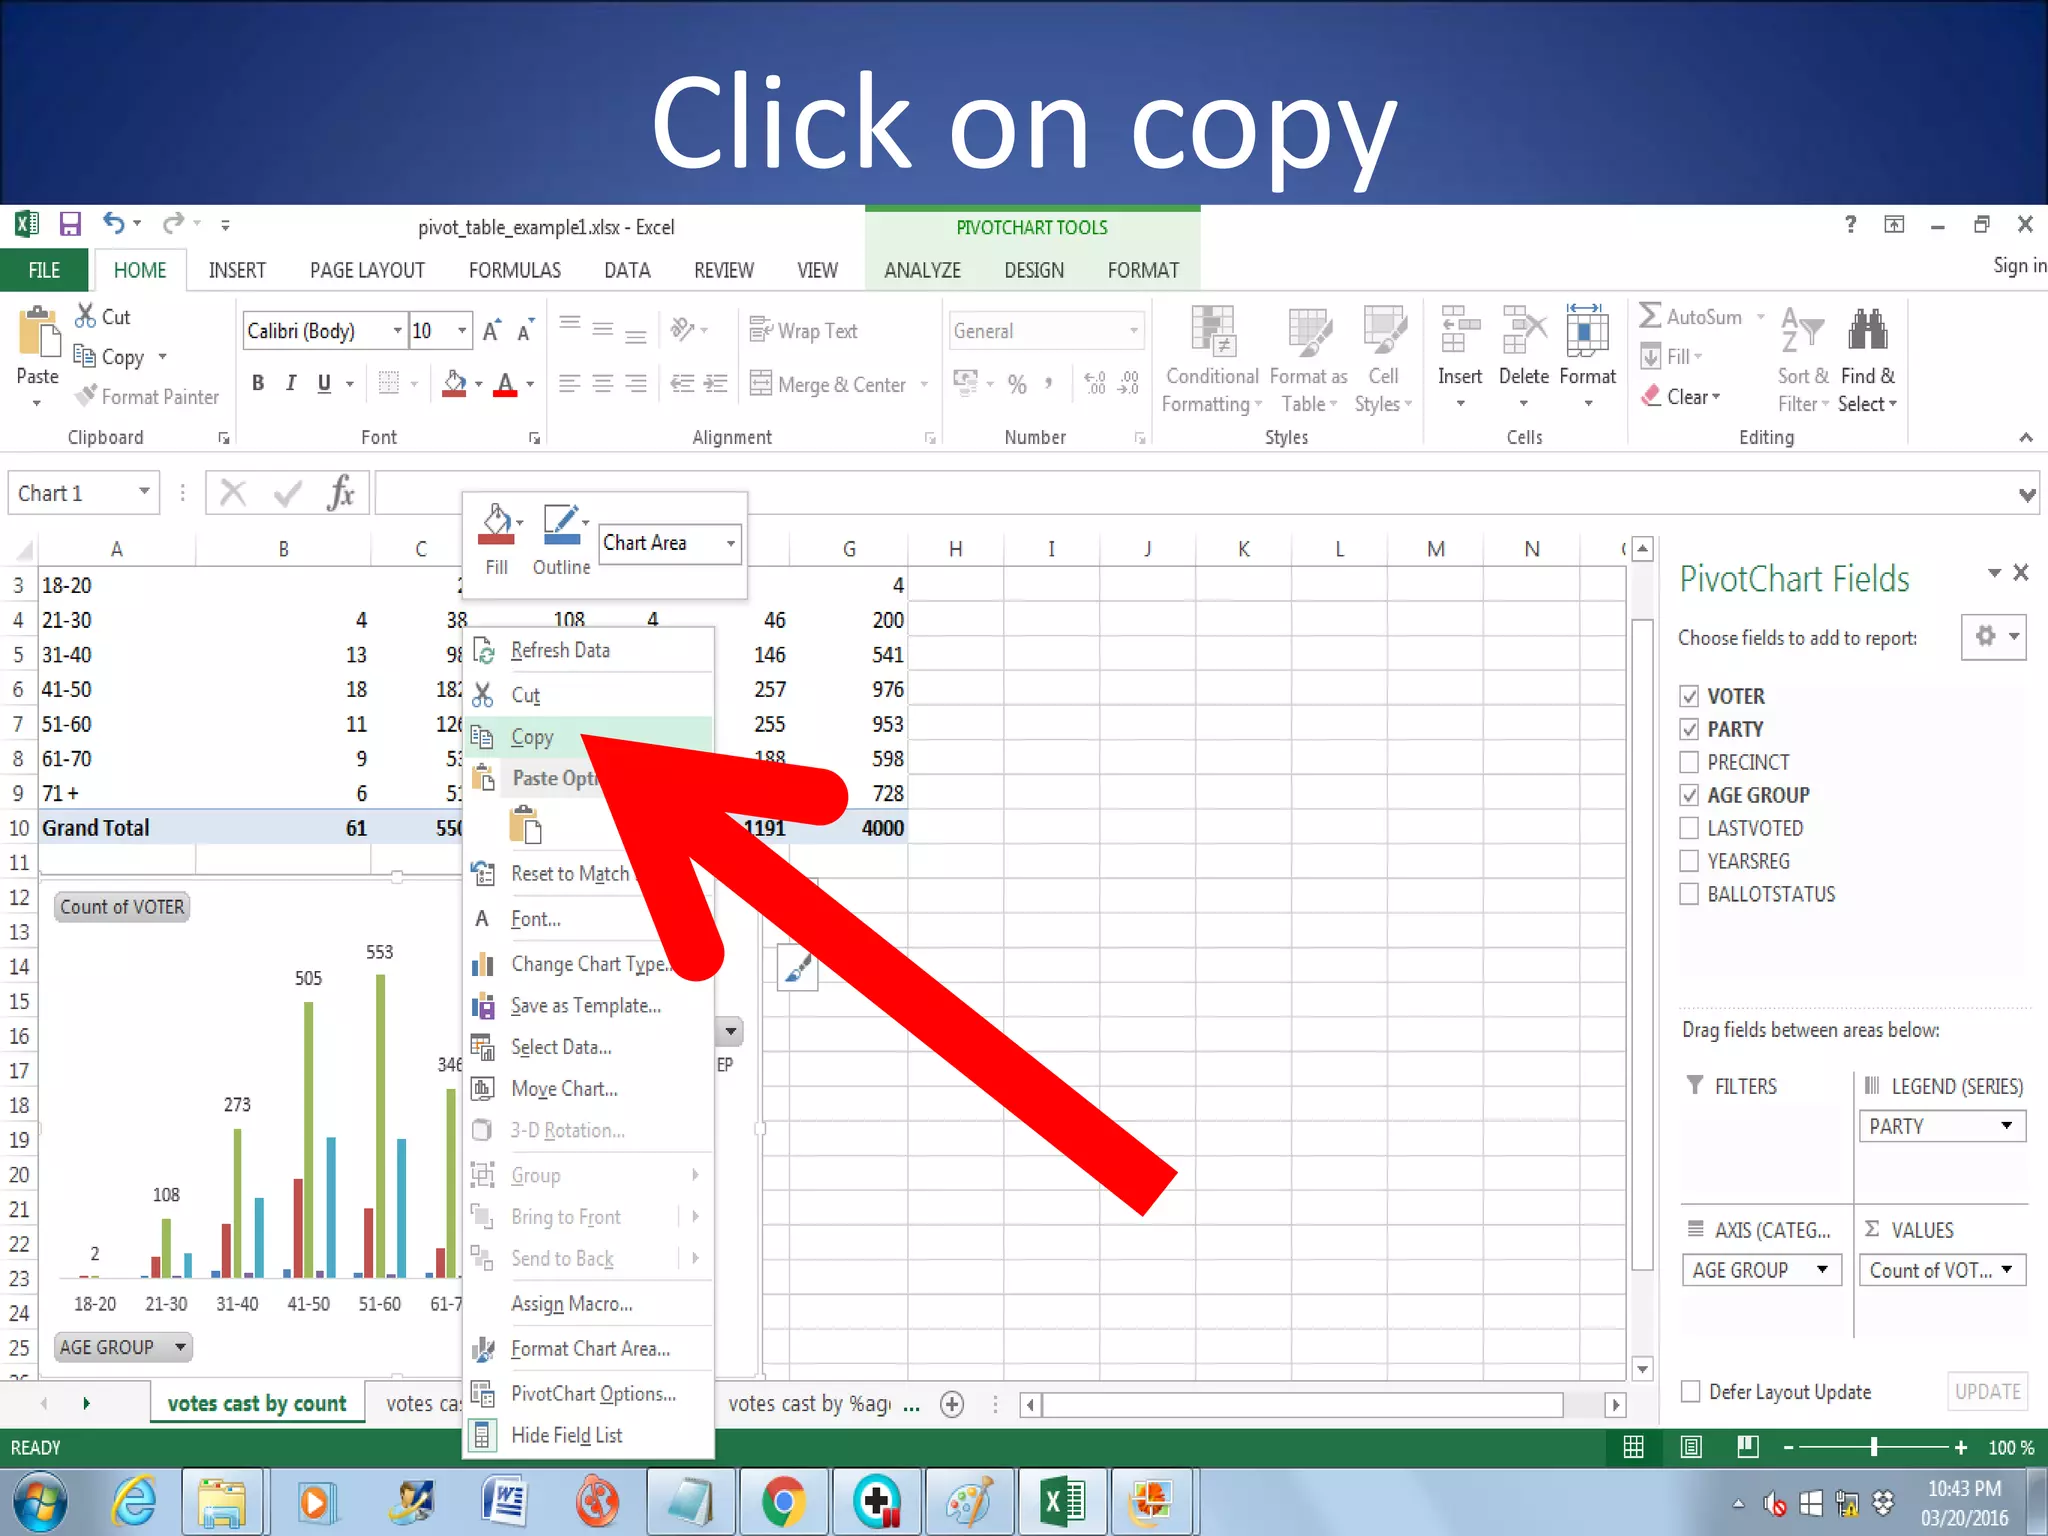This screenshot has width=2048, height=1536.
Task: Click the vertical scrollbar down arrow
Action: [1642, 1368]
